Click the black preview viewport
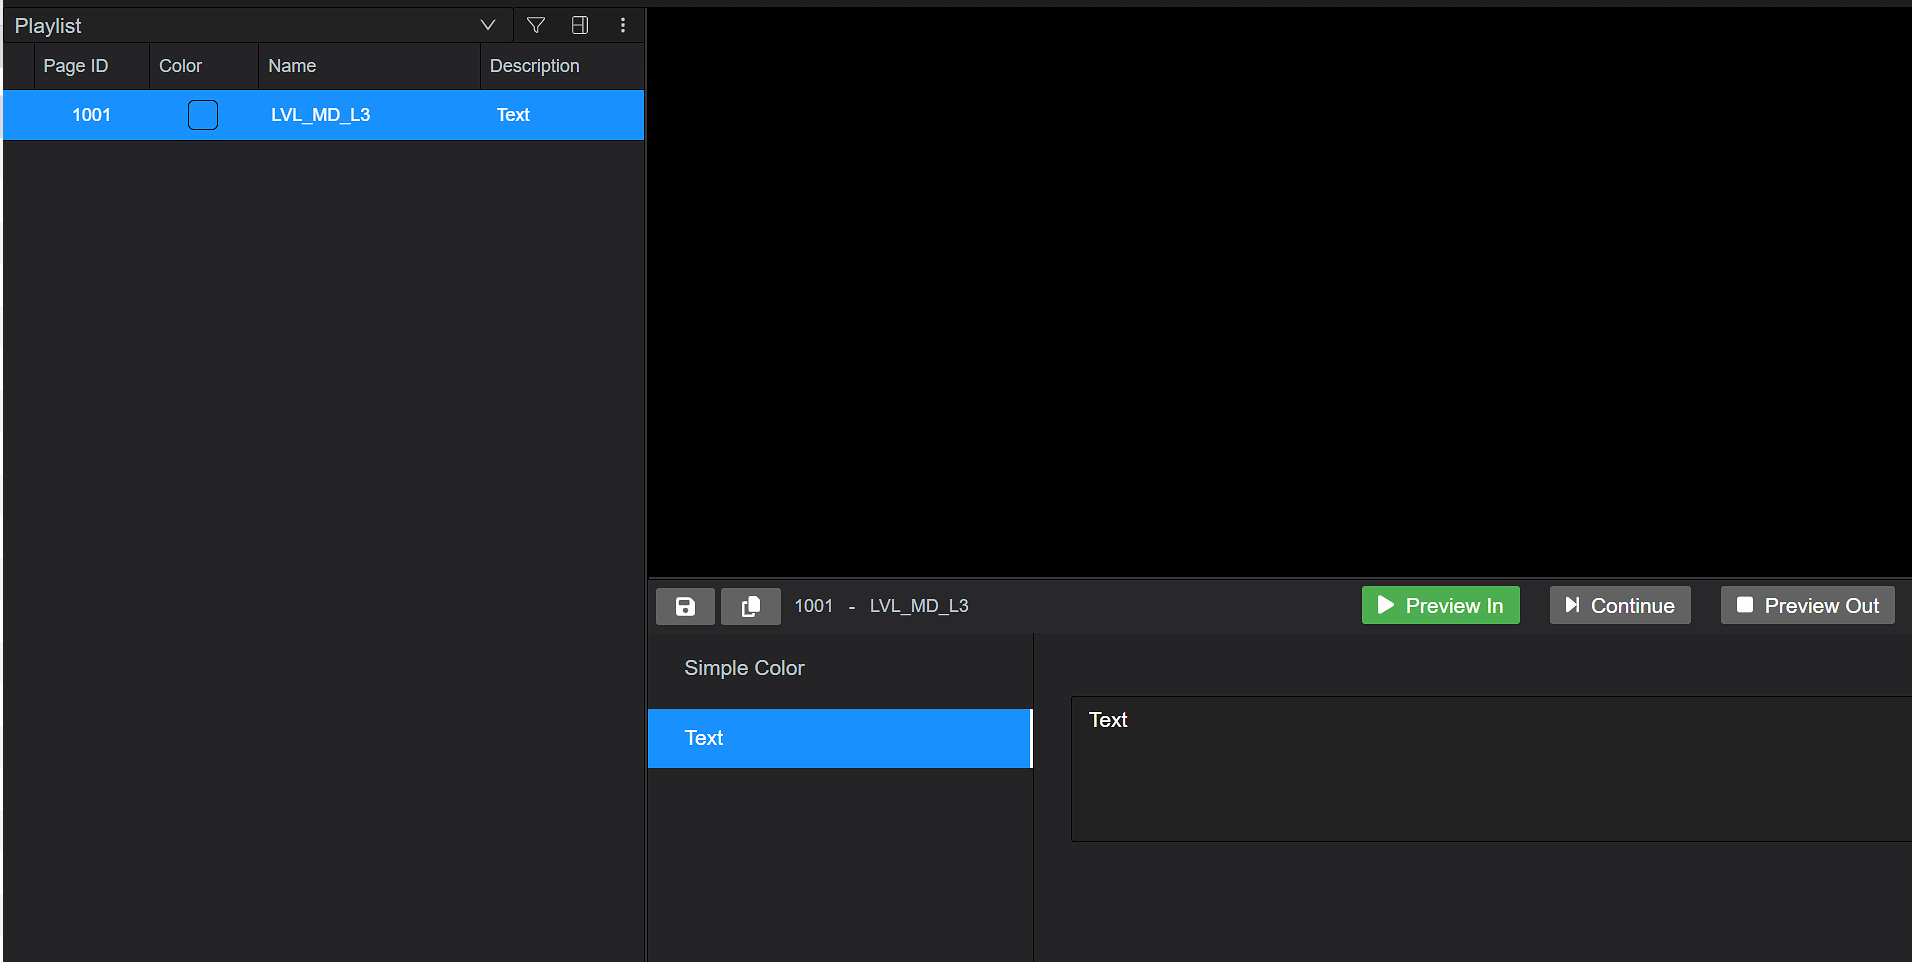Viewport: 1912px width, 962px height. click(1279, 292)
